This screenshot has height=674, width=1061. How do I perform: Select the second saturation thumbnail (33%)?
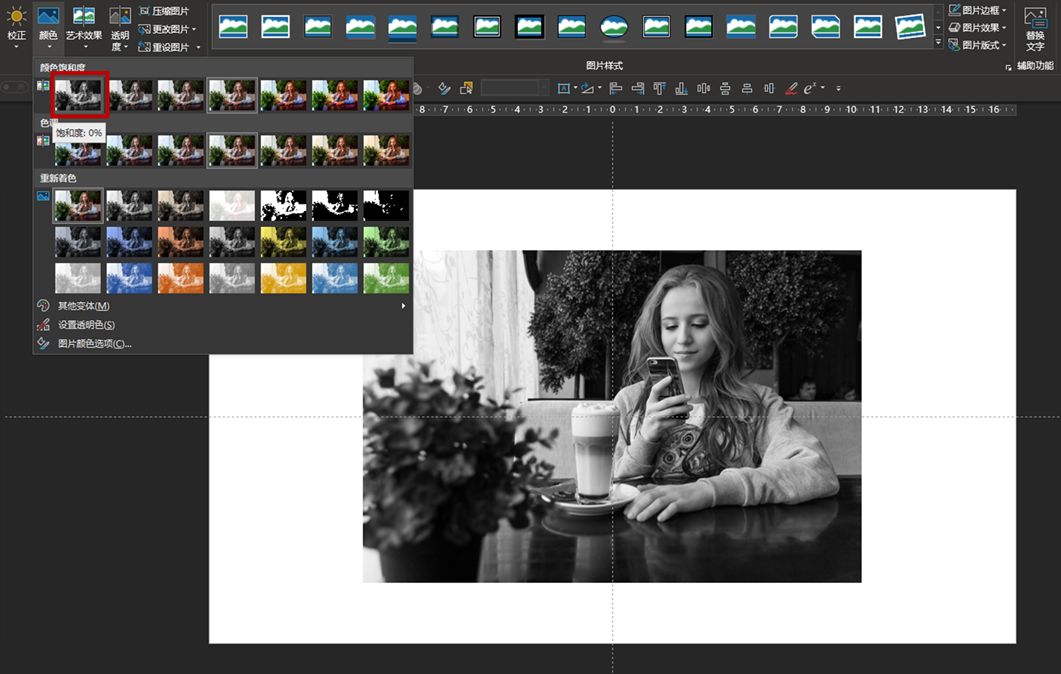coord(130,95)
